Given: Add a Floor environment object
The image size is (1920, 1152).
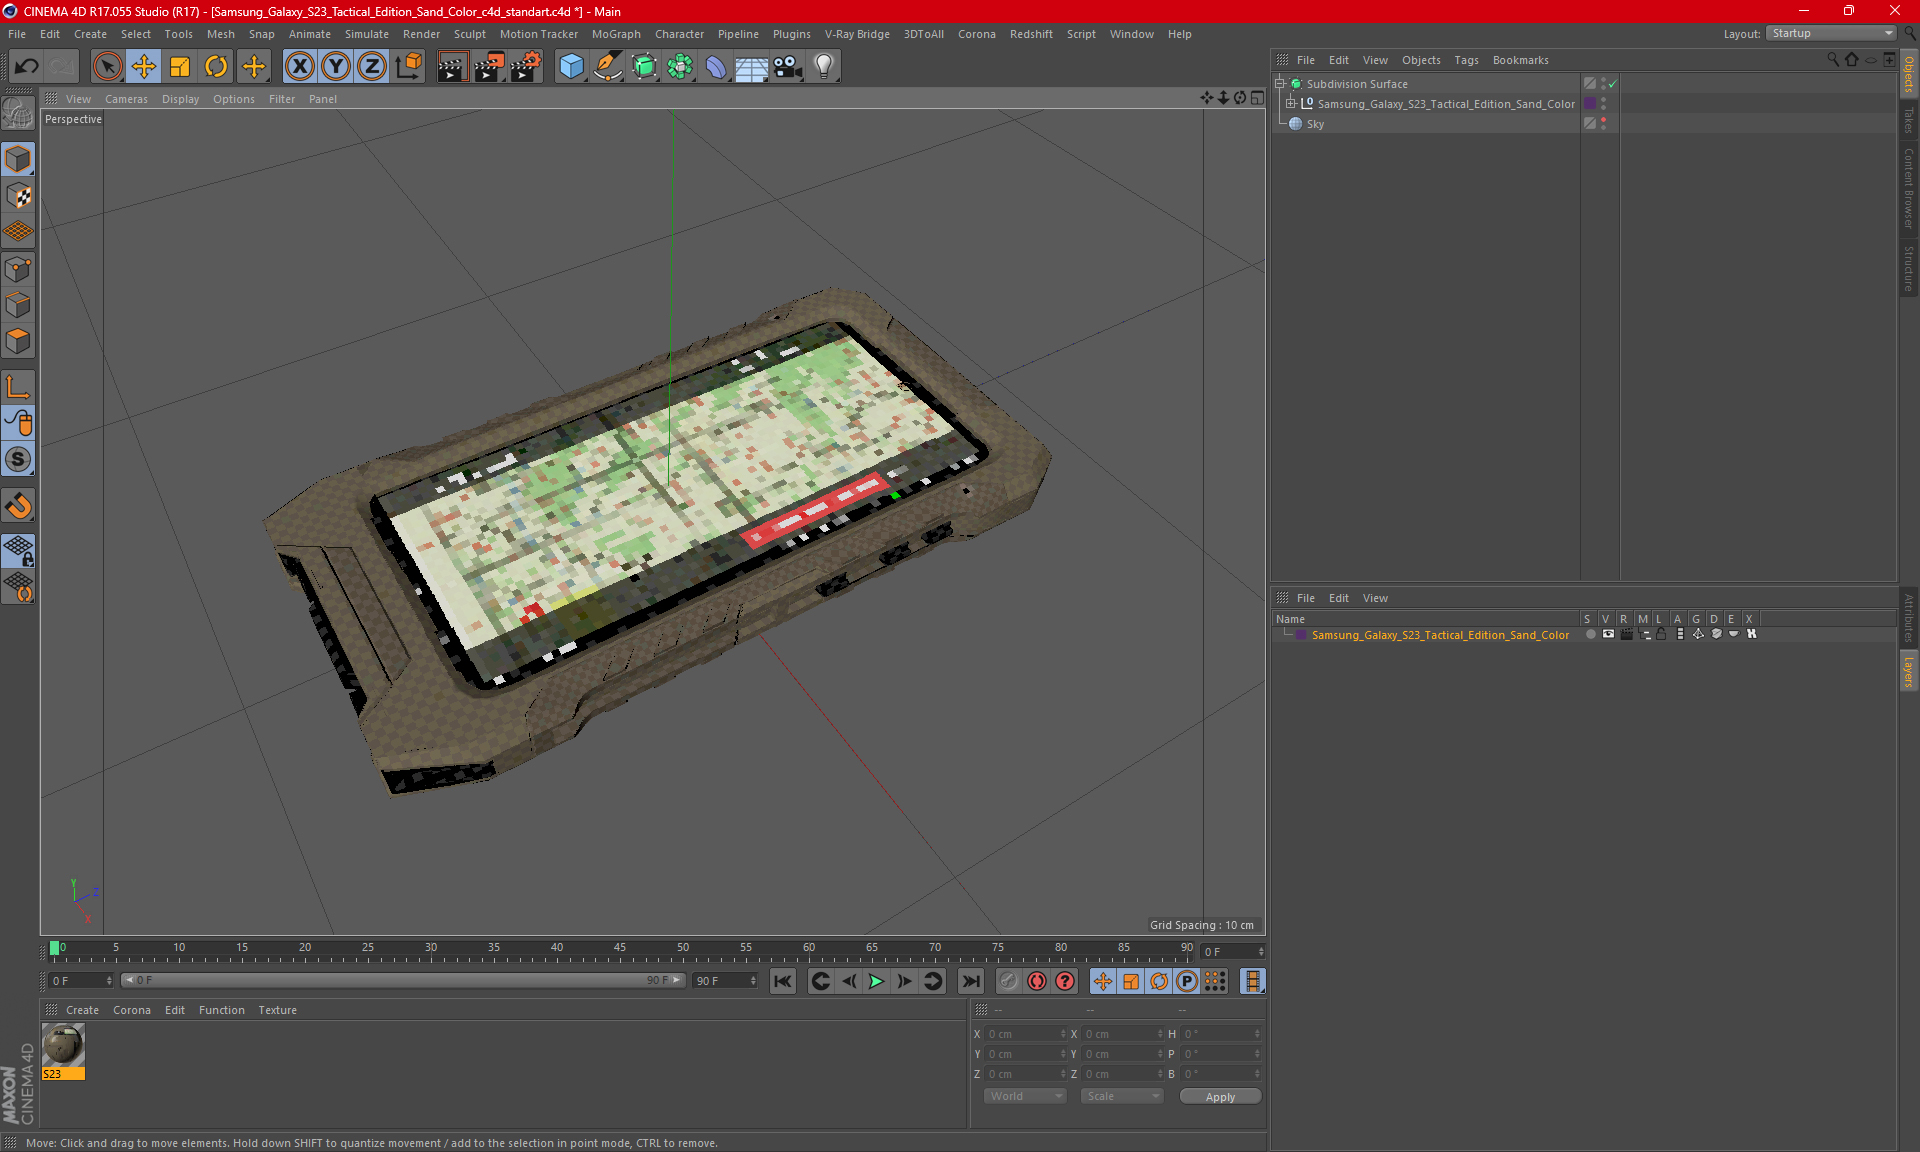Looking at the screenshot, I should [751, 67].
